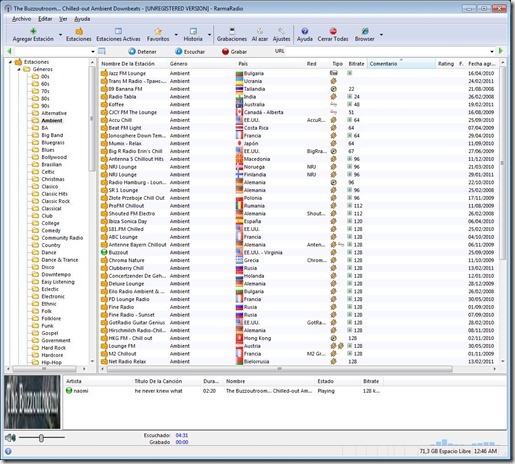The image size is (515, 464).
Task: Click the song title he never knew what
Action: (159, 391)
